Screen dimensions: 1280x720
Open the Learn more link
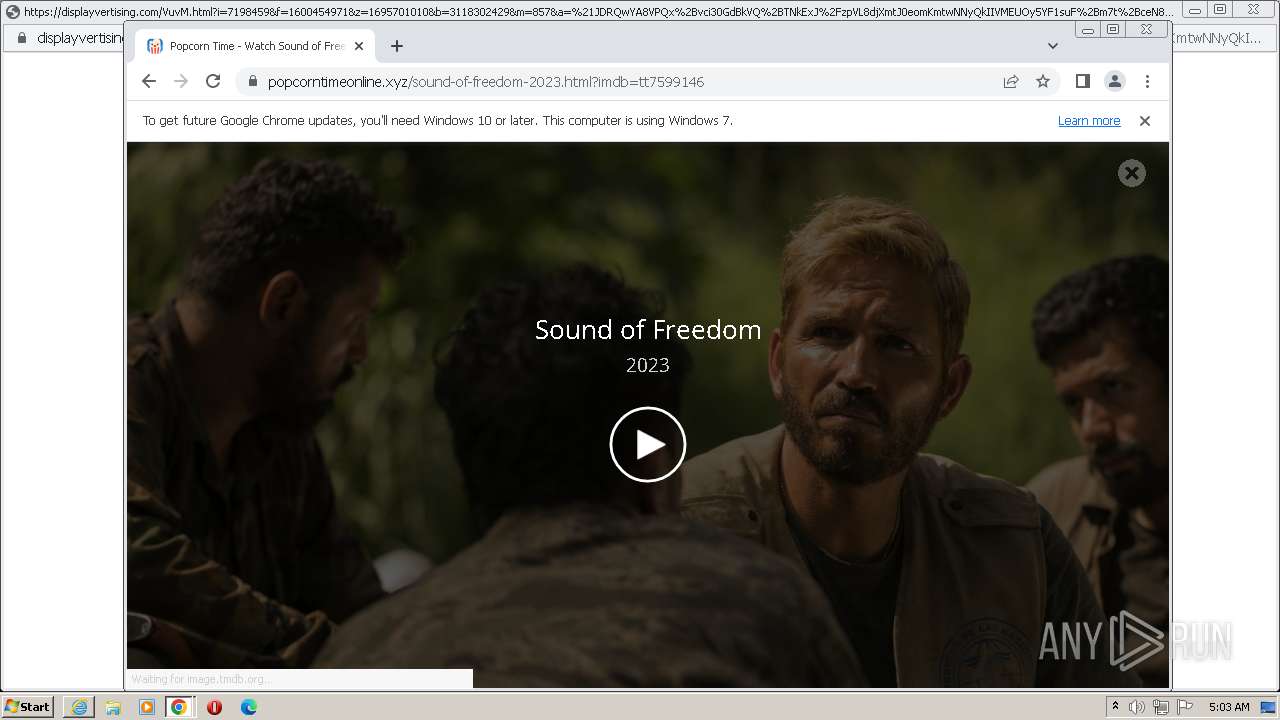(1089, 121)
